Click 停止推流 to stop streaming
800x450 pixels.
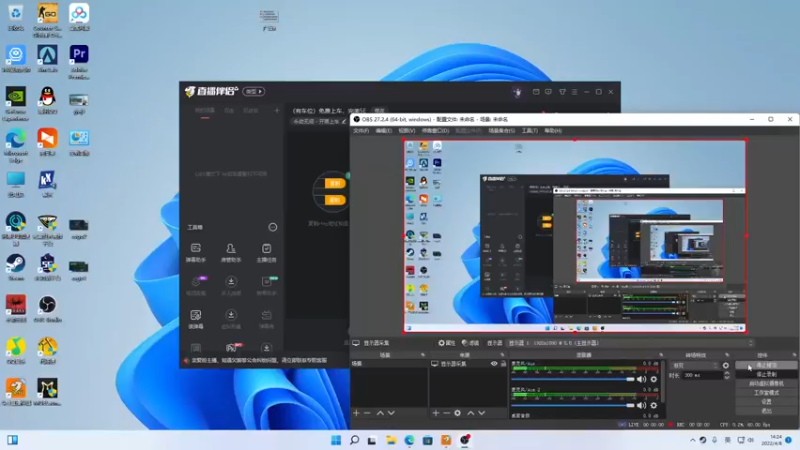click(766, 365)
